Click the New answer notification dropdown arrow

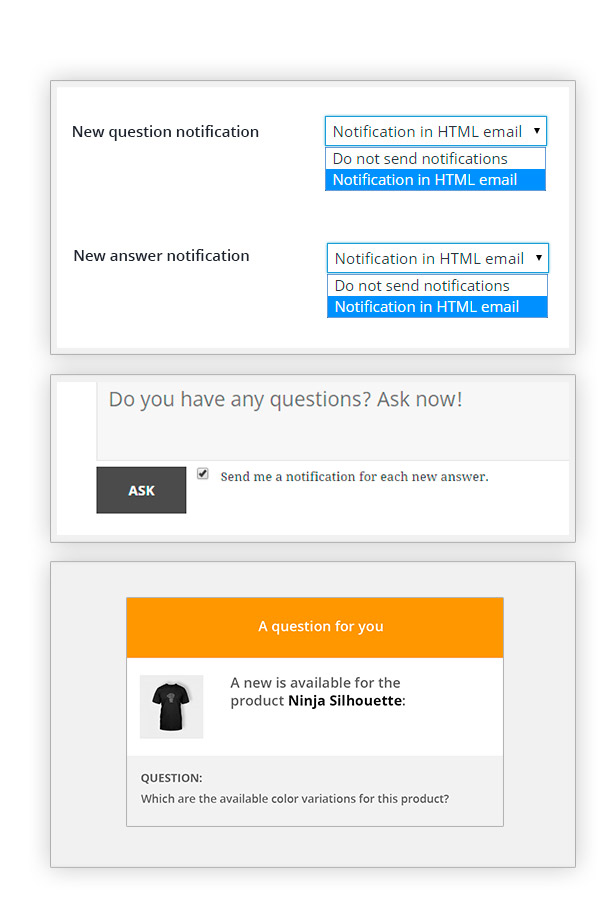[540, 257]
